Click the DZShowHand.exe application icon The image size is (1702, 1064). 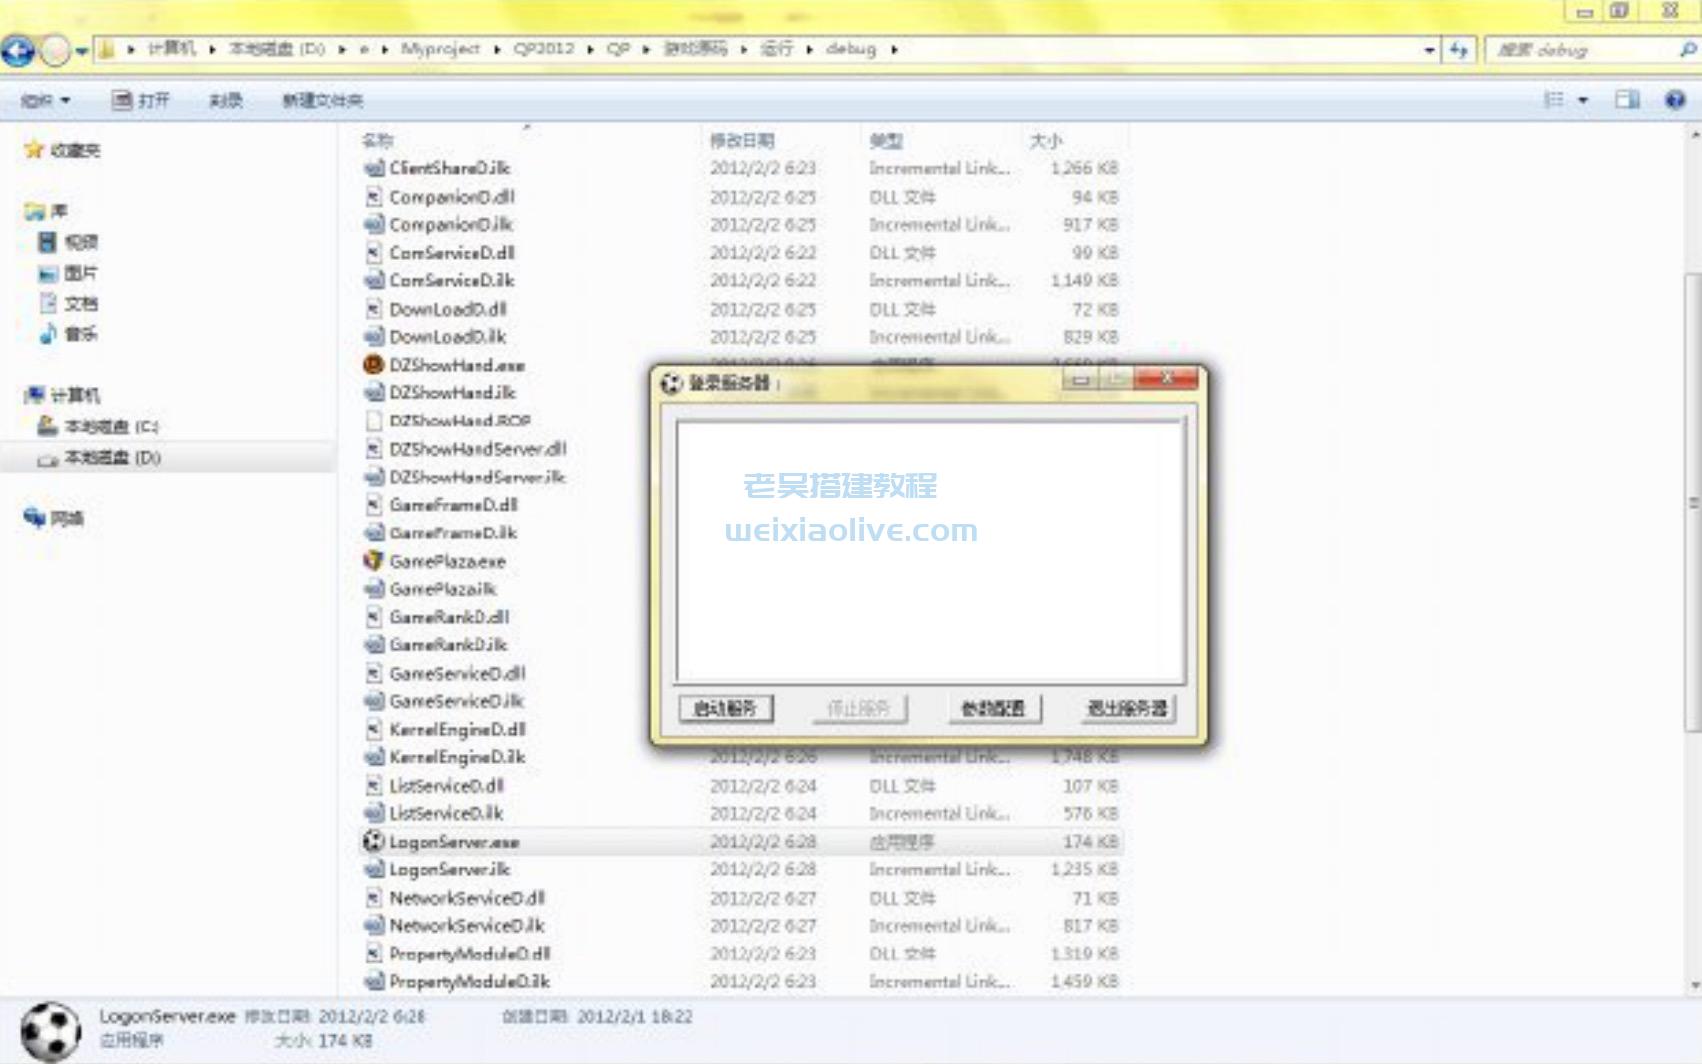pos(373,366)
